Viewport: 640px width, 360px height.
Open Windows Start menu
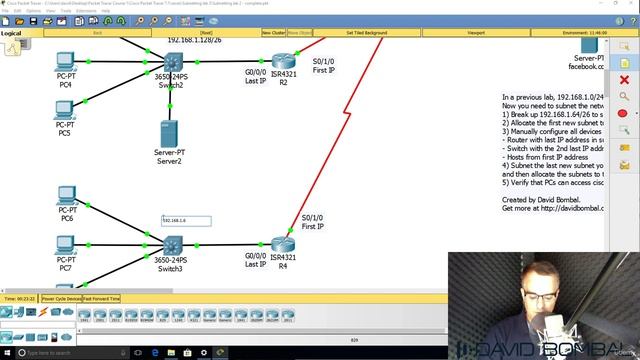coord(7,353)
